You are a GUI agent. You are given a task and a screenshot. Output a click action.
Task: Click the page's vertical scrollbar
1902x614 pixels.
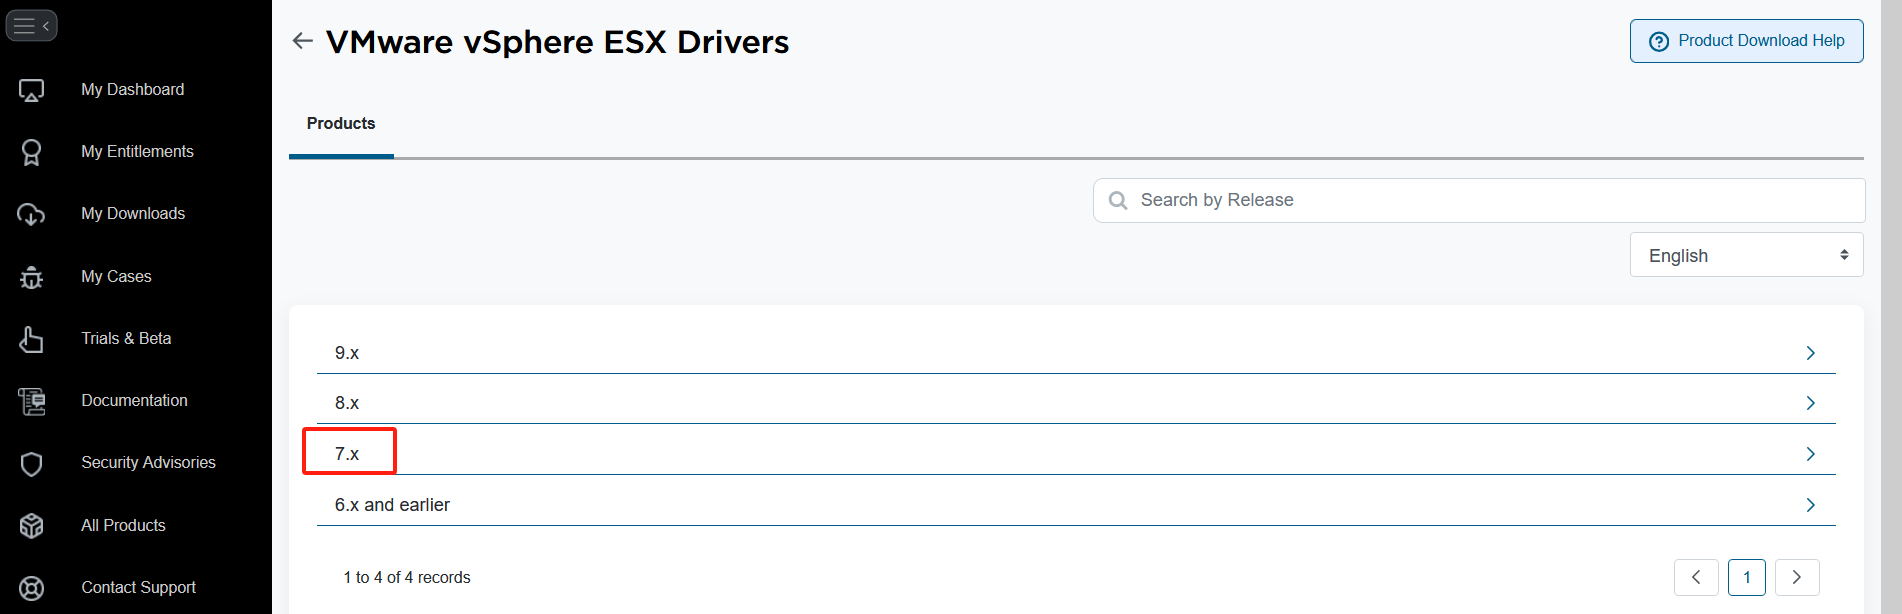(x=1890, y=307)
